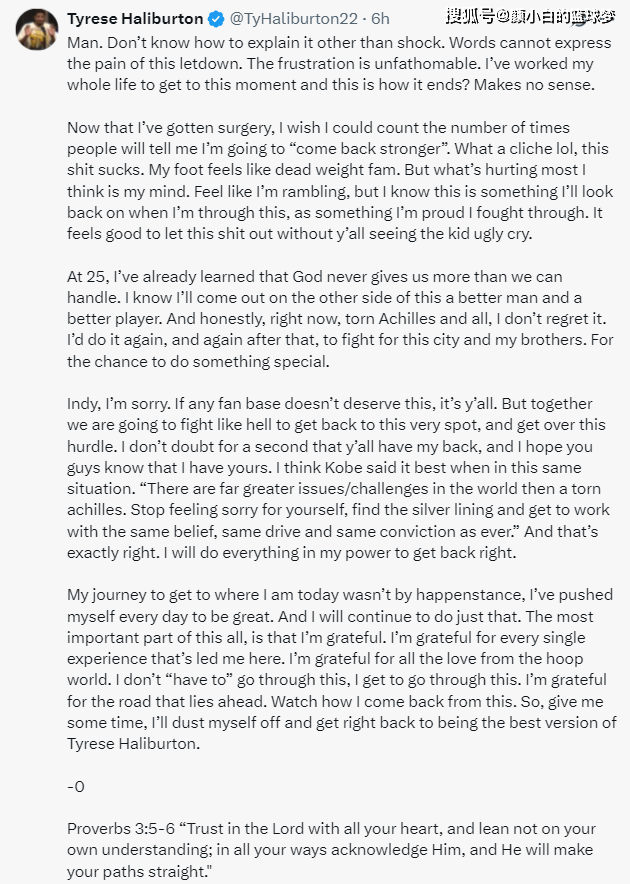Click the "-0" signature line

pos(76,786)
